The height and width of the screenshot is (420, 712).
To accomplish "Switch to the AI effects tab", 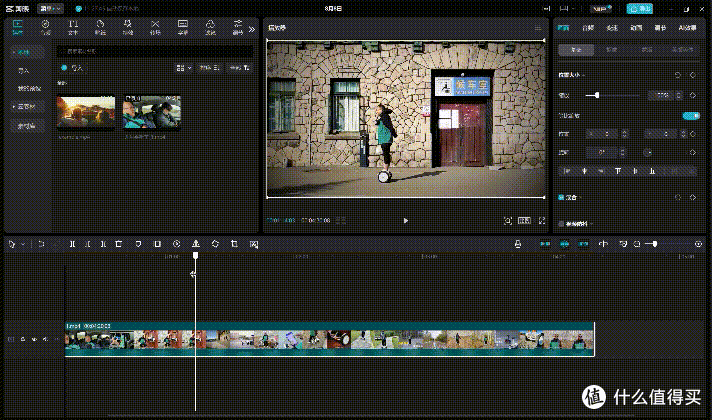I will pyautogui.click(x=687, y=28).
